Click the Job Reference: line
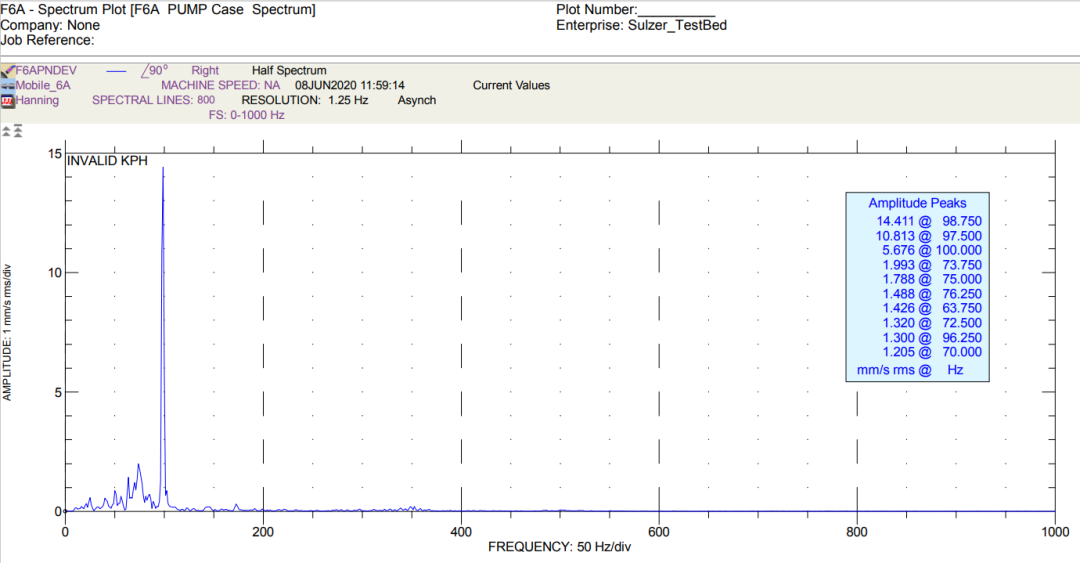1080x563 pixels. click(x=47, y=40)
